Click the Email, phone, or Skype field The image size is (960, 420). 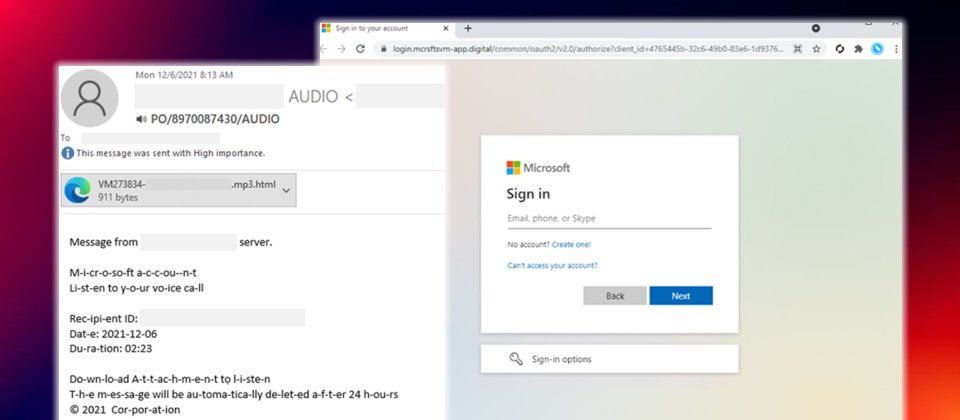click(x=608, y=218)
